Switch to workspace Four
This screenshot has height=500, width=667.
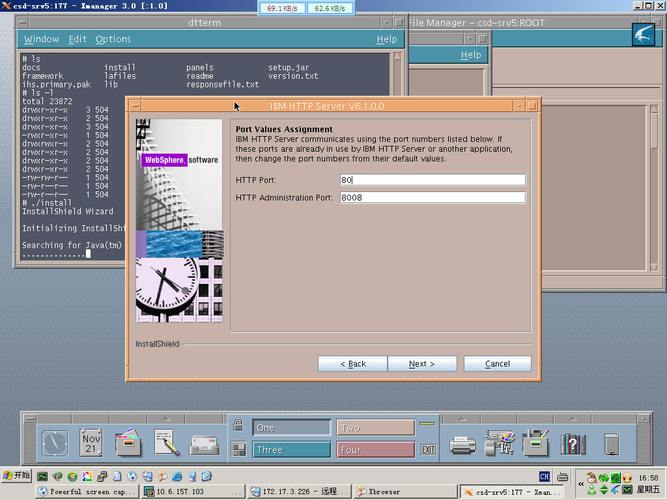375,450
